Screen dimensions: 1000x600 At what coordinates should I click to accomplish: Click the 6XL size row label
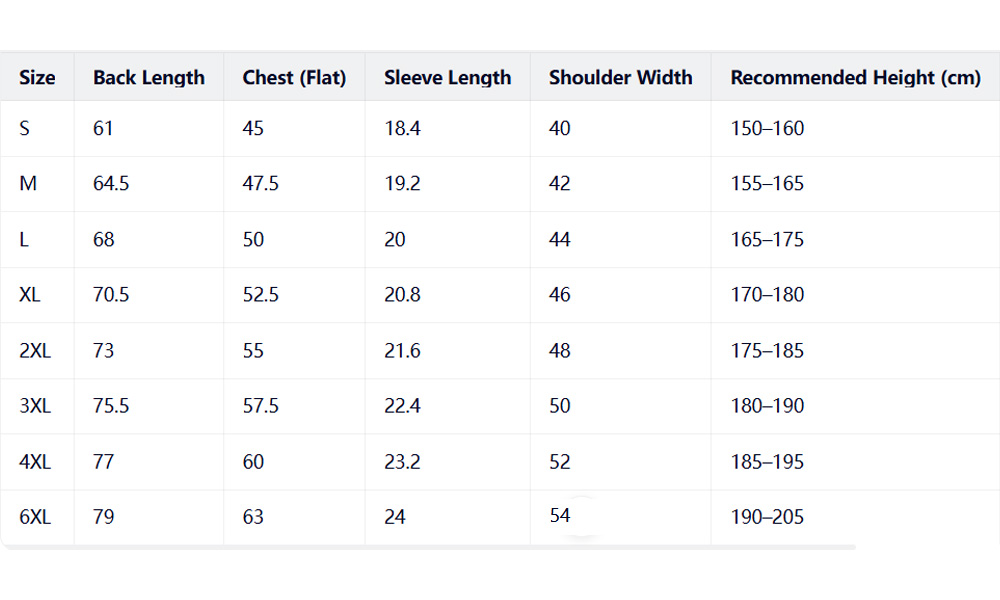click(x=35, y=517)
